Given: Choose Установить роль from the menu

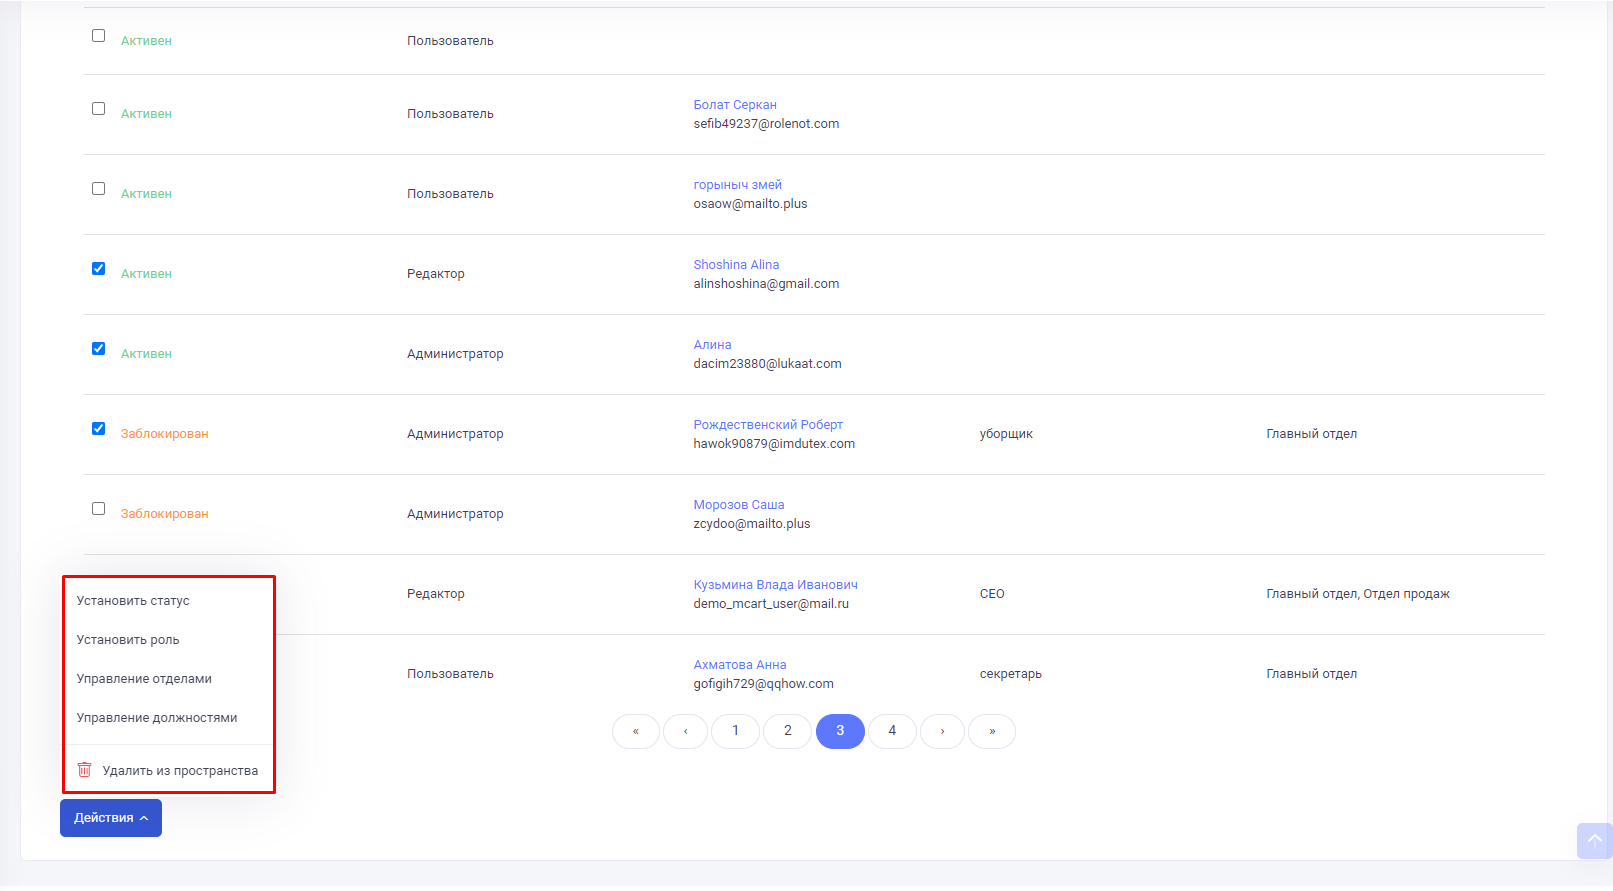Looking at the screenshot, I should (x=128, y=640).
